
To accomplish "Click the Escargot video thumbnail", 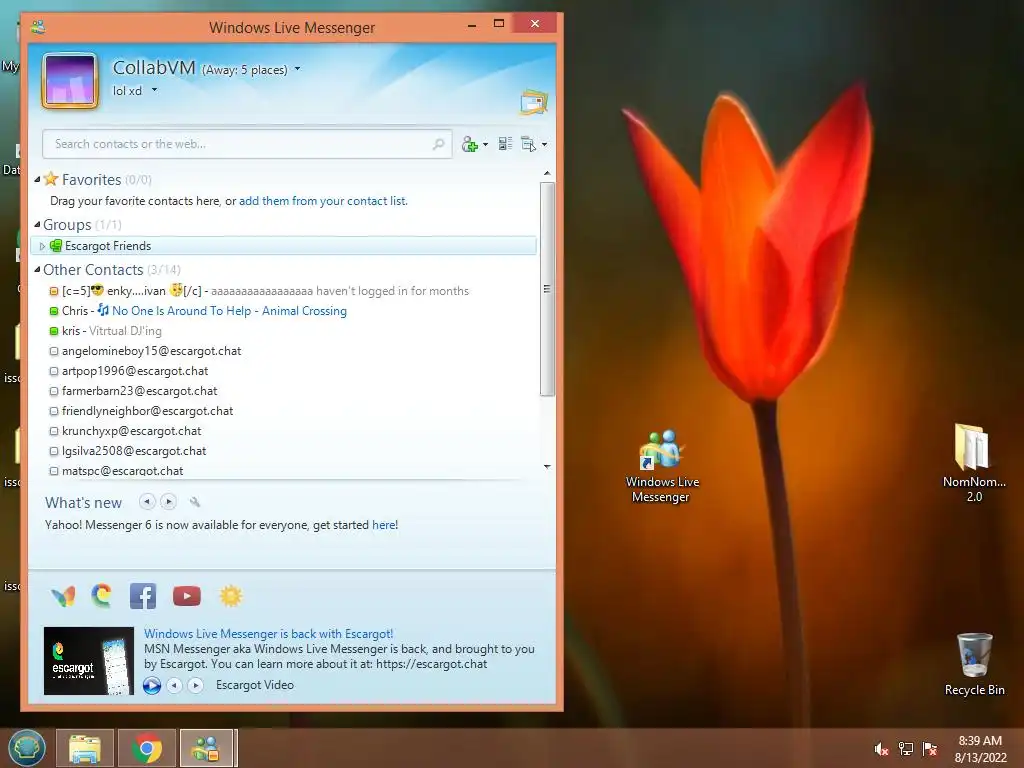I will point(89,661).
